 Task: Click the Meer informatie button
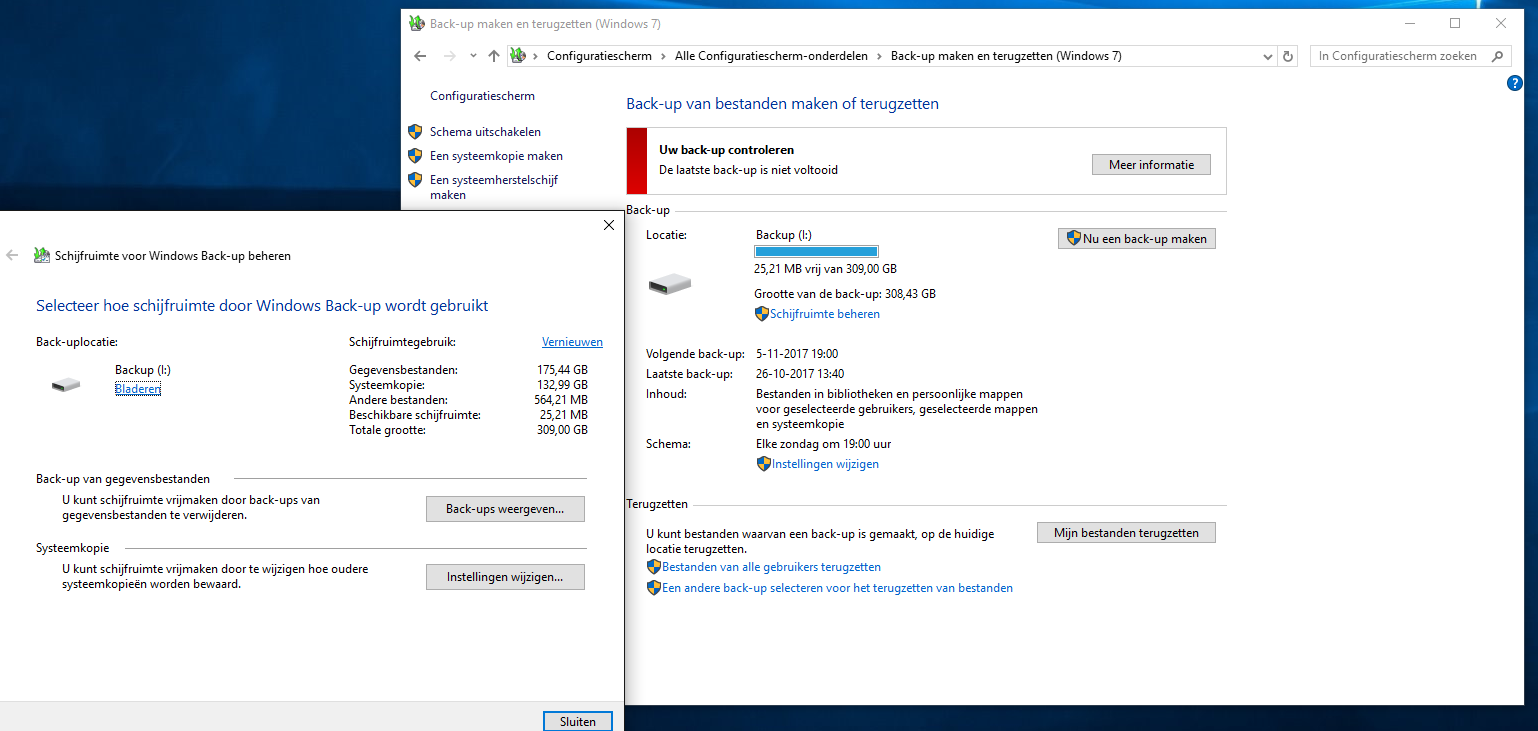click(1151, 164)
